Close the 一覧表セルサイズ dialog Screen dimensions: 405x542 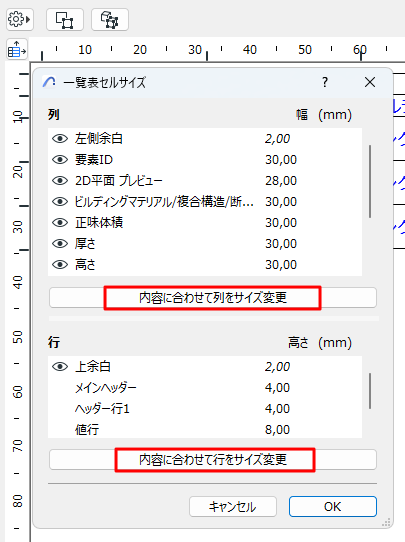point(370,82)
